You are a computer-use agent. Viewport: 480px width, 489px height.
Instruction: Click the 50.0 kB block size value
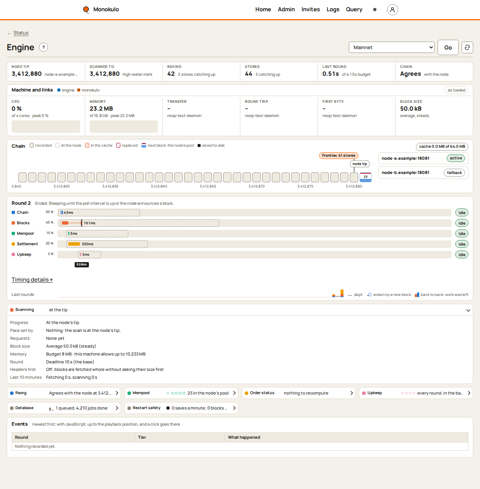(411, 109)
